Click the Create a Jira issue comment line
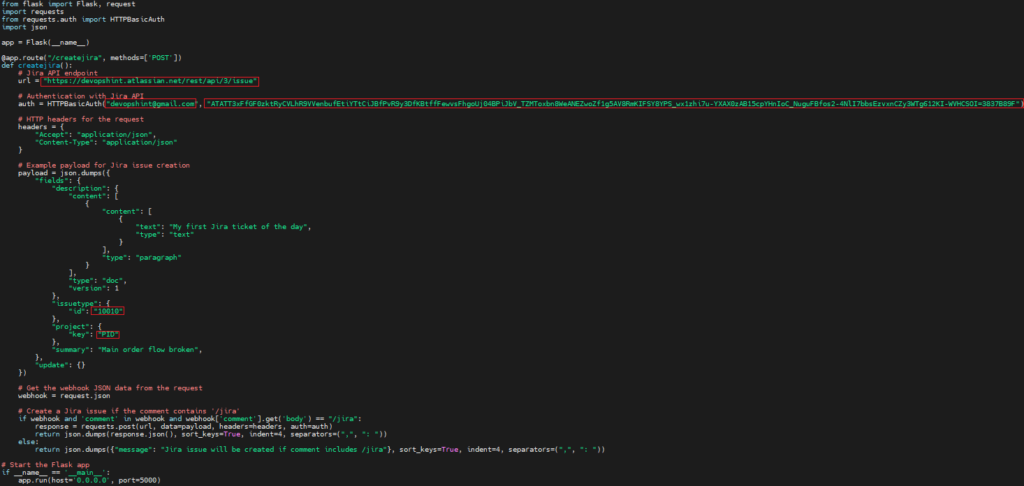Viewport: 1024px width, 486px height. tap(129, 411)
